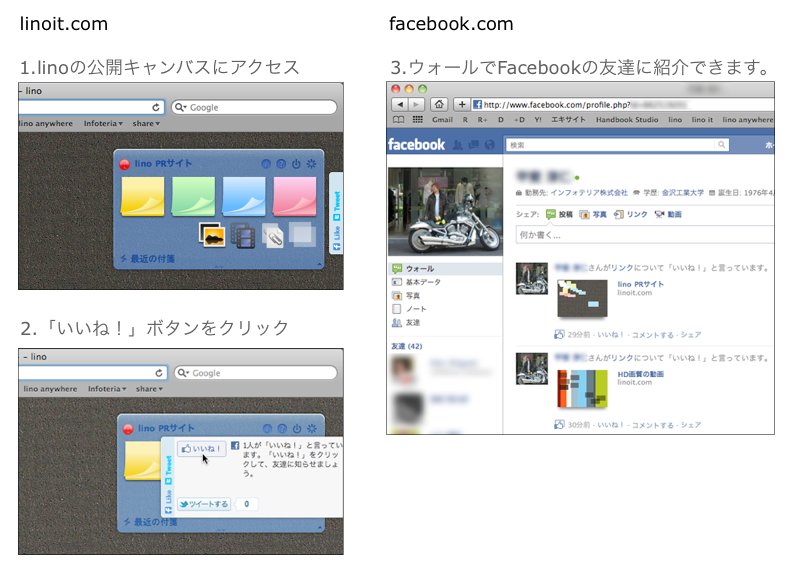Image resolution: width=802 pixels, height=573 pixels.
Task: Open the friend requests icon in Facebook header
Action: click(458, 145)
